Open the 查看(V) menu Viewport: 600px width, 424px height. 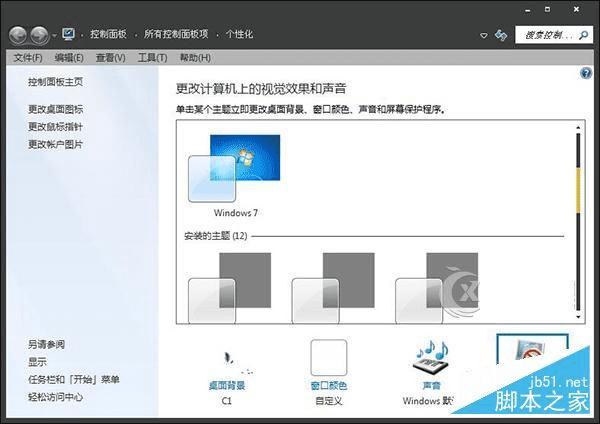[111, 58]
